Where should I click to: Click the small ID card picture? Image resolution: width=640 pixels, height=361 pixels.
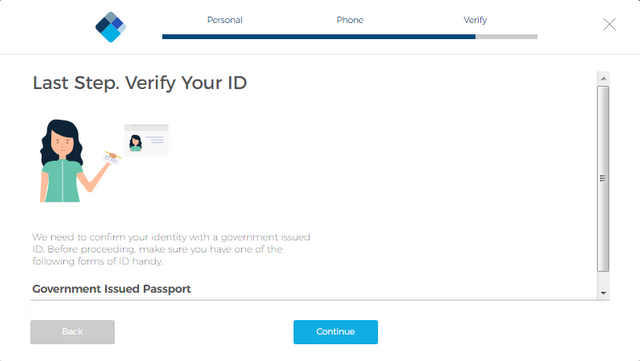coord(147,140)
